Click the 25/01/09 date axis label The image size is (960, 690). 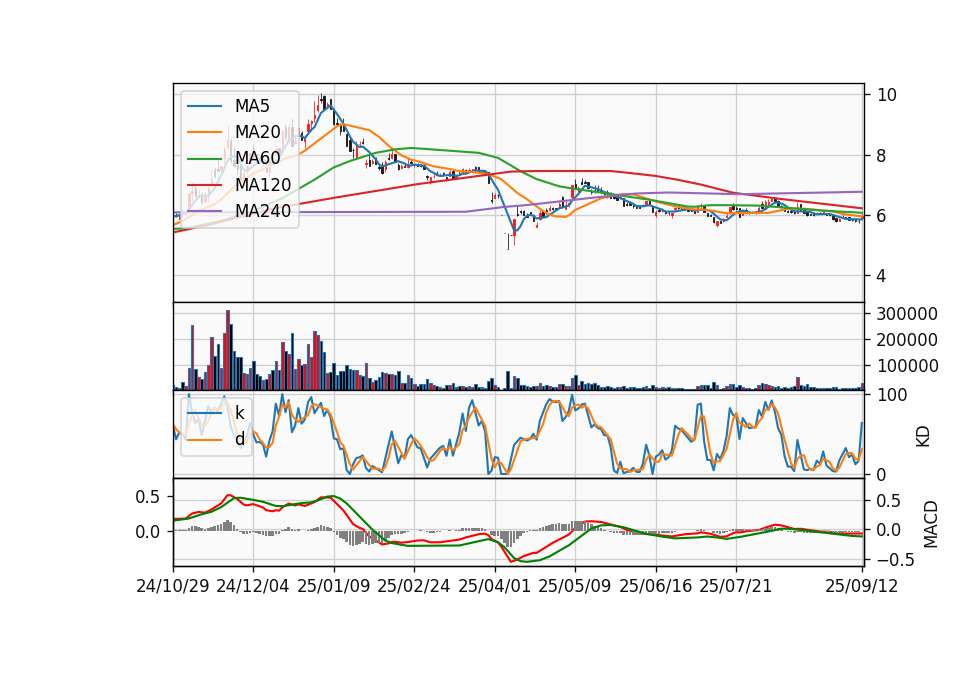(334, 586)
